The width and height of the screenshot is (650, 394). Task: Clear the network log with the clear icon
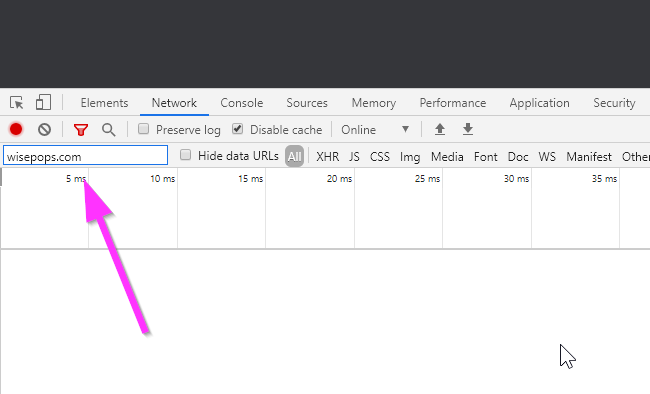pos(44,129)
